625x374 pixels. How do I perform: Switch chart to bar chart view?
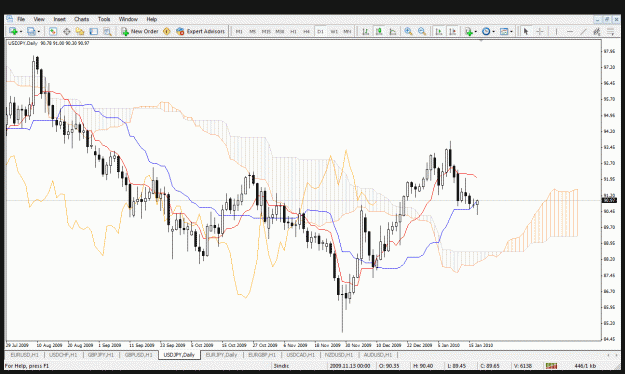pos(365,31)
